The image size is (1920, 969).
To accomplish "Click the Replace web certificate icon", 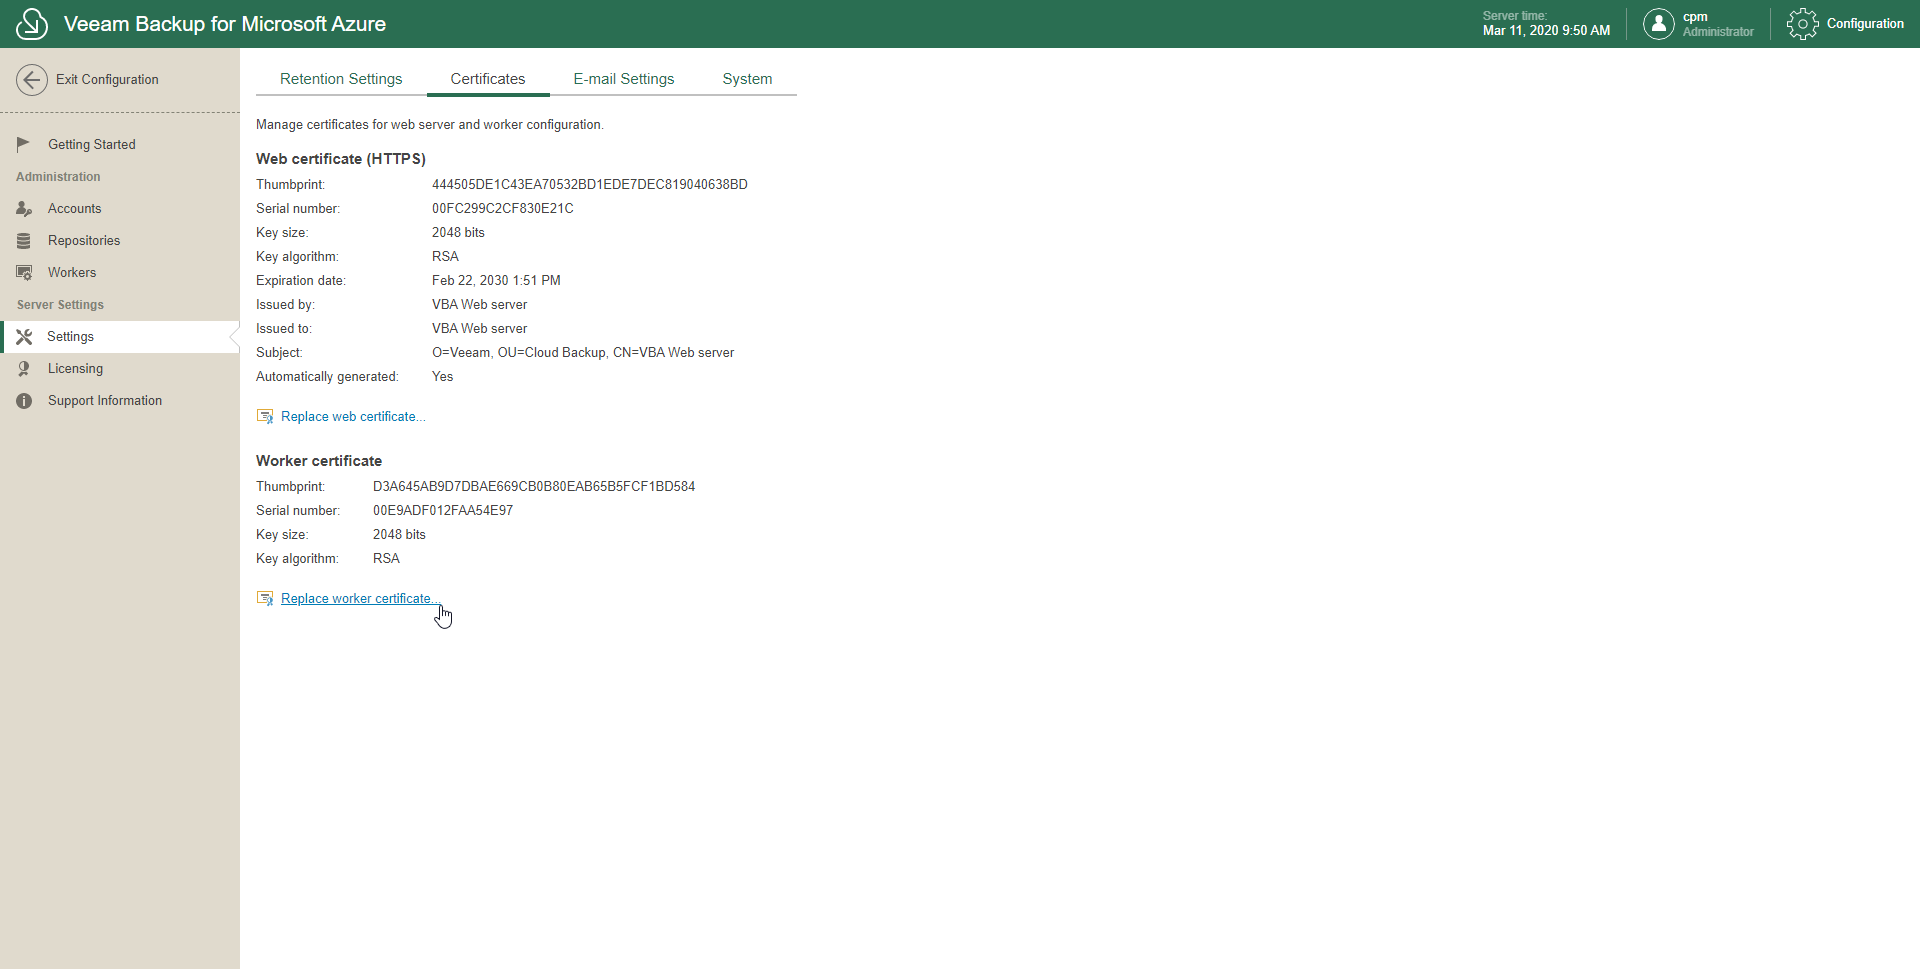I will click(265, 416).
